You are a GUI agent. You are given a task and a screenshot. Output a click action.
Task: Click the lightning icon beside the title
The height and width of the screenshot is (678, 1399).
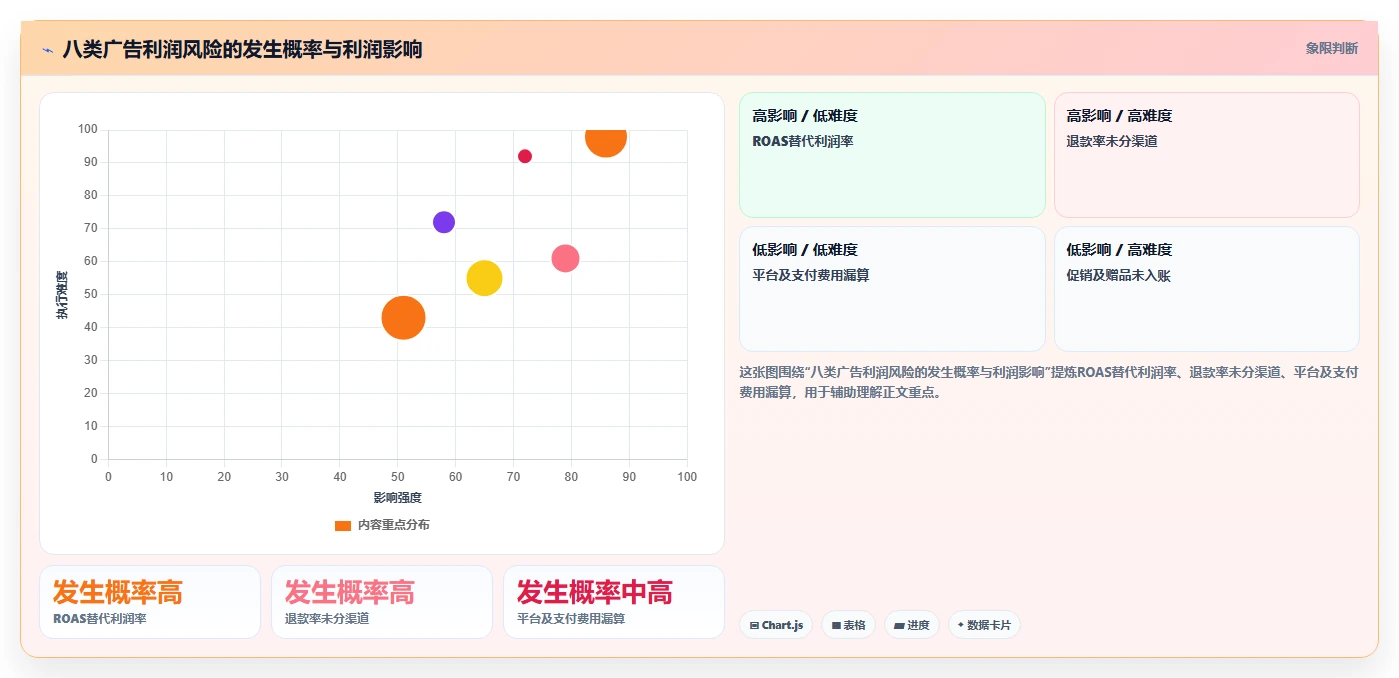tap(47, 49)
